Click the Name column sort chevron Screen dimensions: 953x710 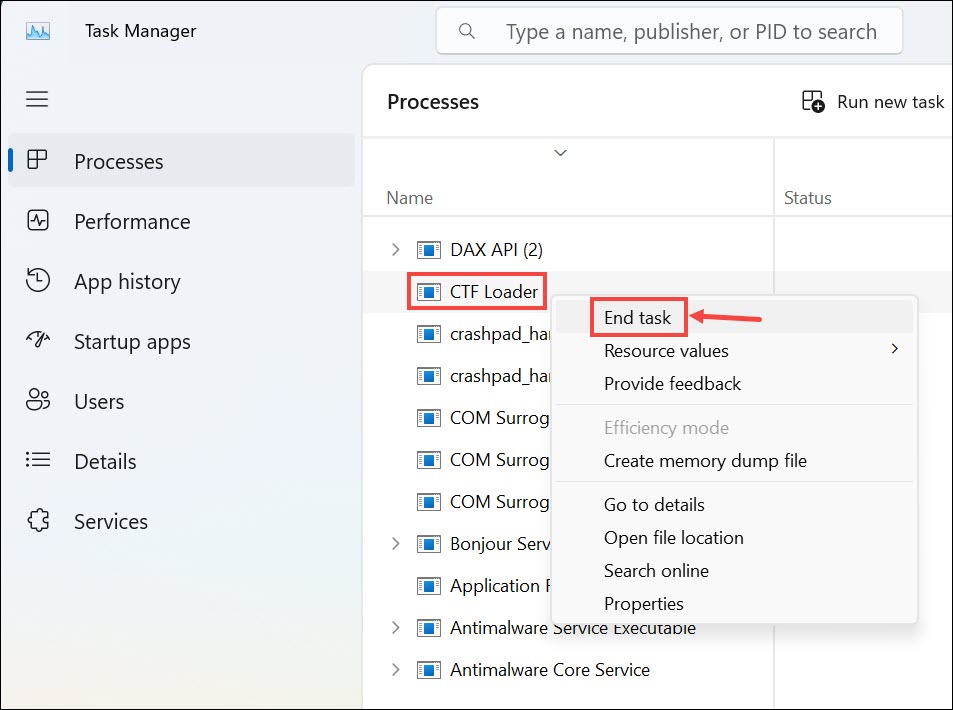point(560,152)
